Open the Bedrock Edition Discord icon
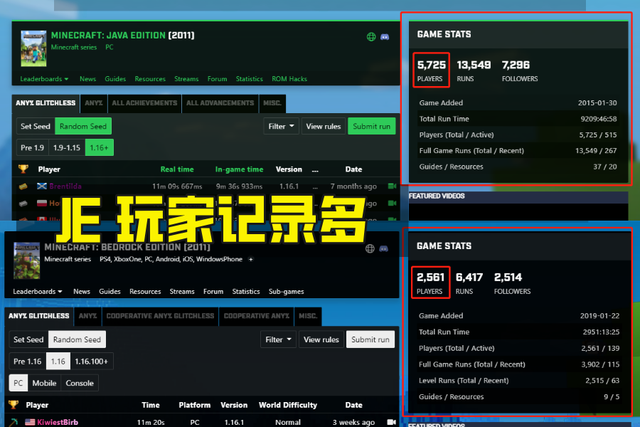The image size is (640, 427). click(x=384, y=249)
